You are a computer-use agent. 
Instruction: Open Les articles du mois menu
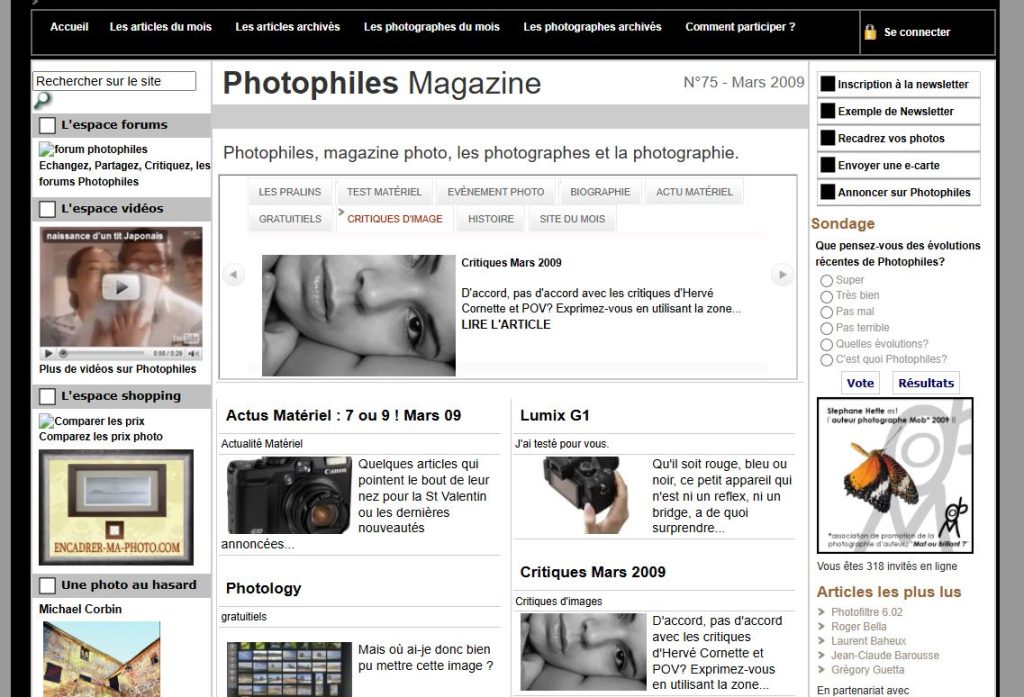click(161, 27)
